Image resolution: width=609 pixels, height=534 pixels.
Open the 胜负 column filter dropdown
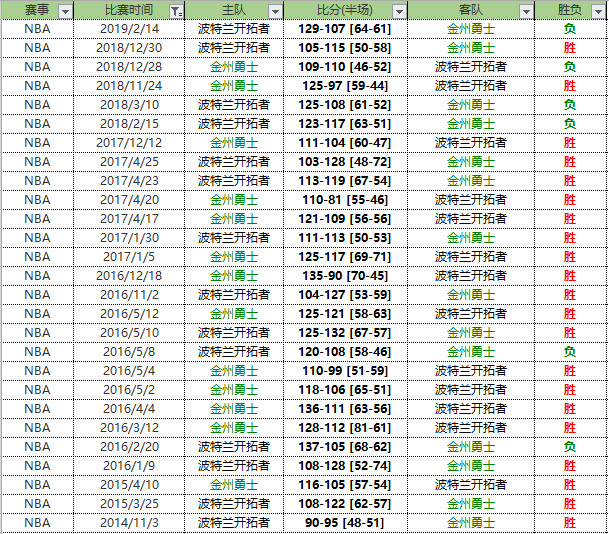[x=599, y=12]
